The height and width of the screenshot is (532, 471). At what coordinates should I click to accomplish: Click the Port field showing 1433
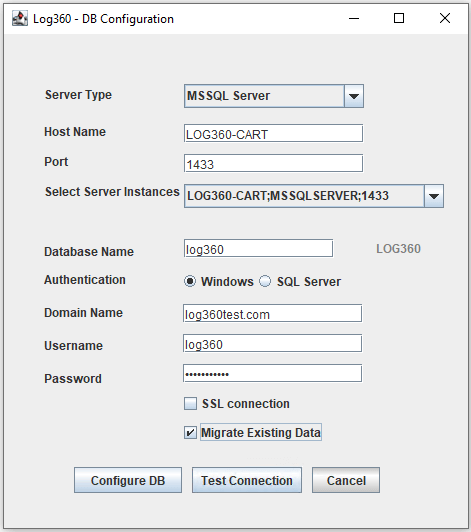[273, 163]
